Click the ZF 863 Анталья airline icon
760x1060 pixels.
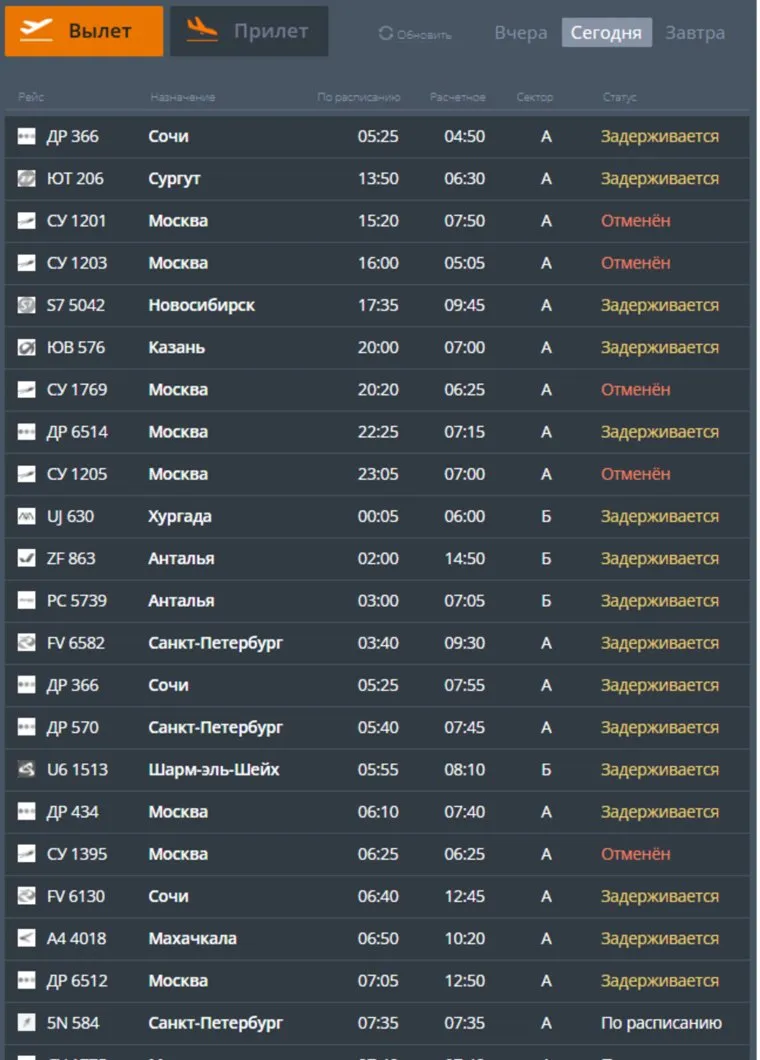pyautogui.click(x=27, y=559)
